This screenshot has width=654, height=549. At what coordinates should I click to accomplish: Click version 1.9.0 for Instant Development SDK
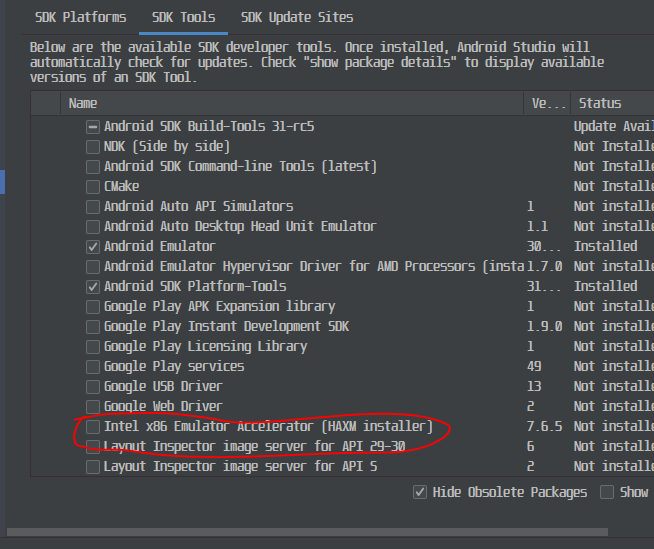coord(544,327)
